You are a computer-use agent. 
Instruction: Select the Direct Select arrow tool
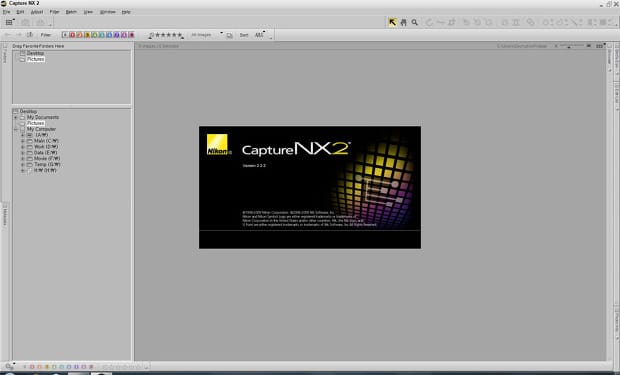(x=392, y=23)
